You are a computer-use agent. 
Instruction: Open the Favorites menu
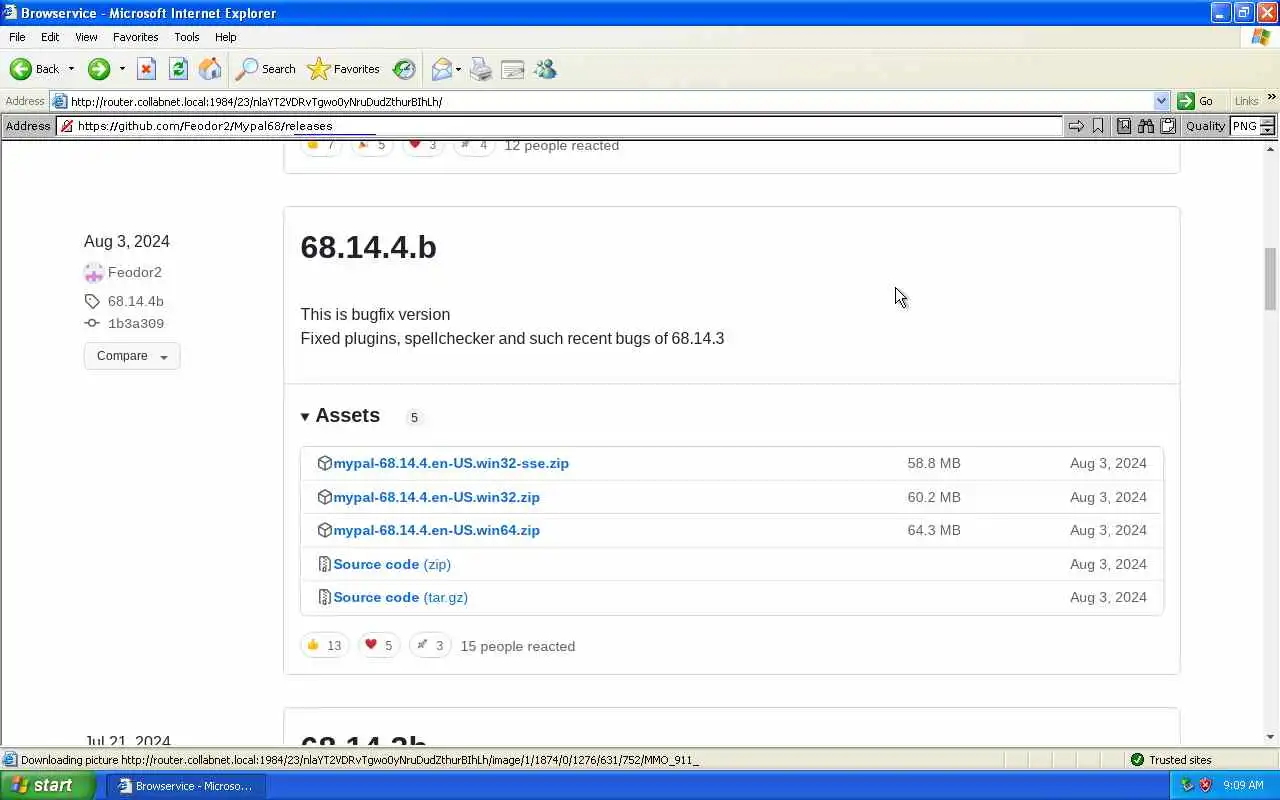click(135, 37)
